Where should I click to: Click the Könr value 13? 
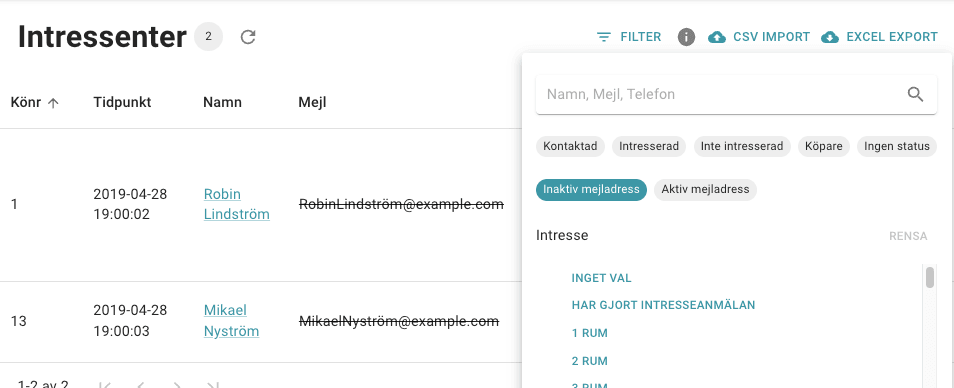click(19, 321)
